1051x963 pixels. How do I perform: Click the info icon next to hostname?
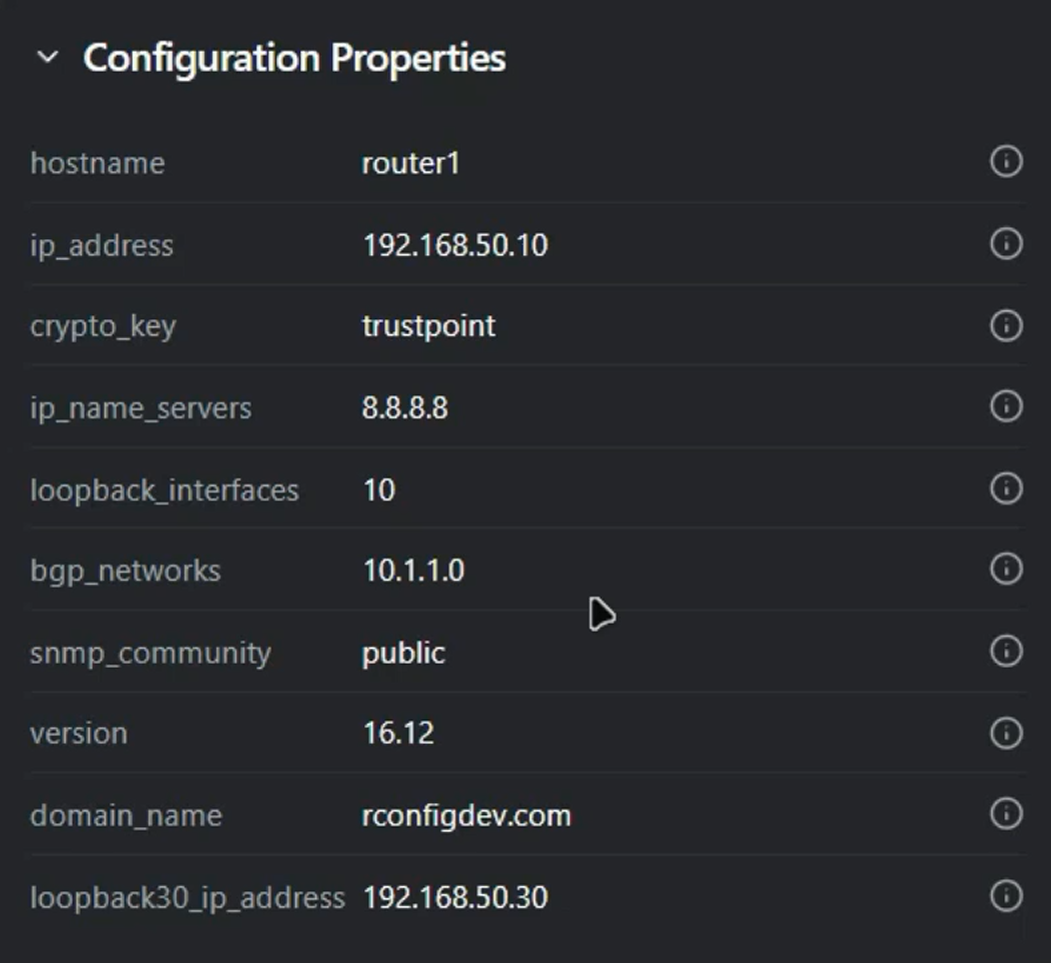coord(1005,163)
